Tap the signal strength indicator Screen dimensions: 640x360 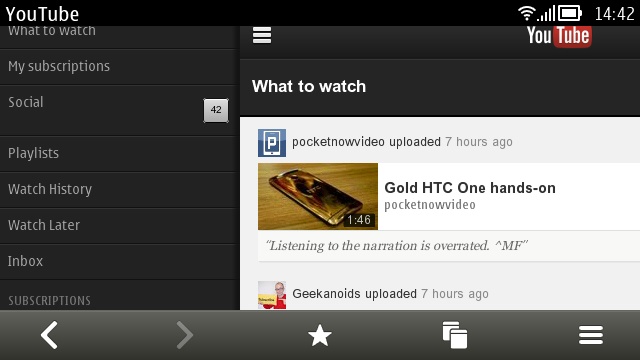[546, 13]
